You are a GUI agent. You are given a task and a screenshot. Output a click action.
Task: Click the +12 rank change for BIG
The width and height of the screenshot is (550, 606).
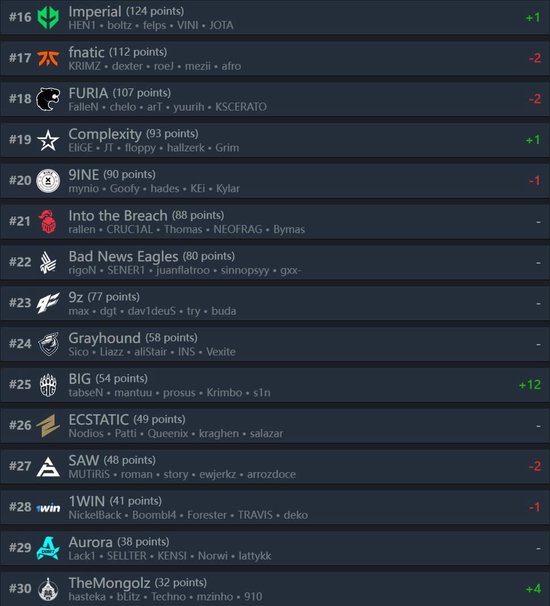pos(530,385)
